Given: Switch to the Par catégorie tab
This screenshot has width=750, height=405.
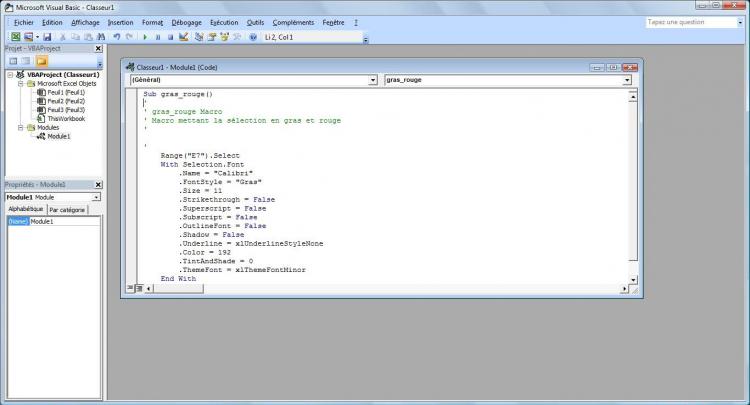Looking at the screenshot, I should (68, 209).
